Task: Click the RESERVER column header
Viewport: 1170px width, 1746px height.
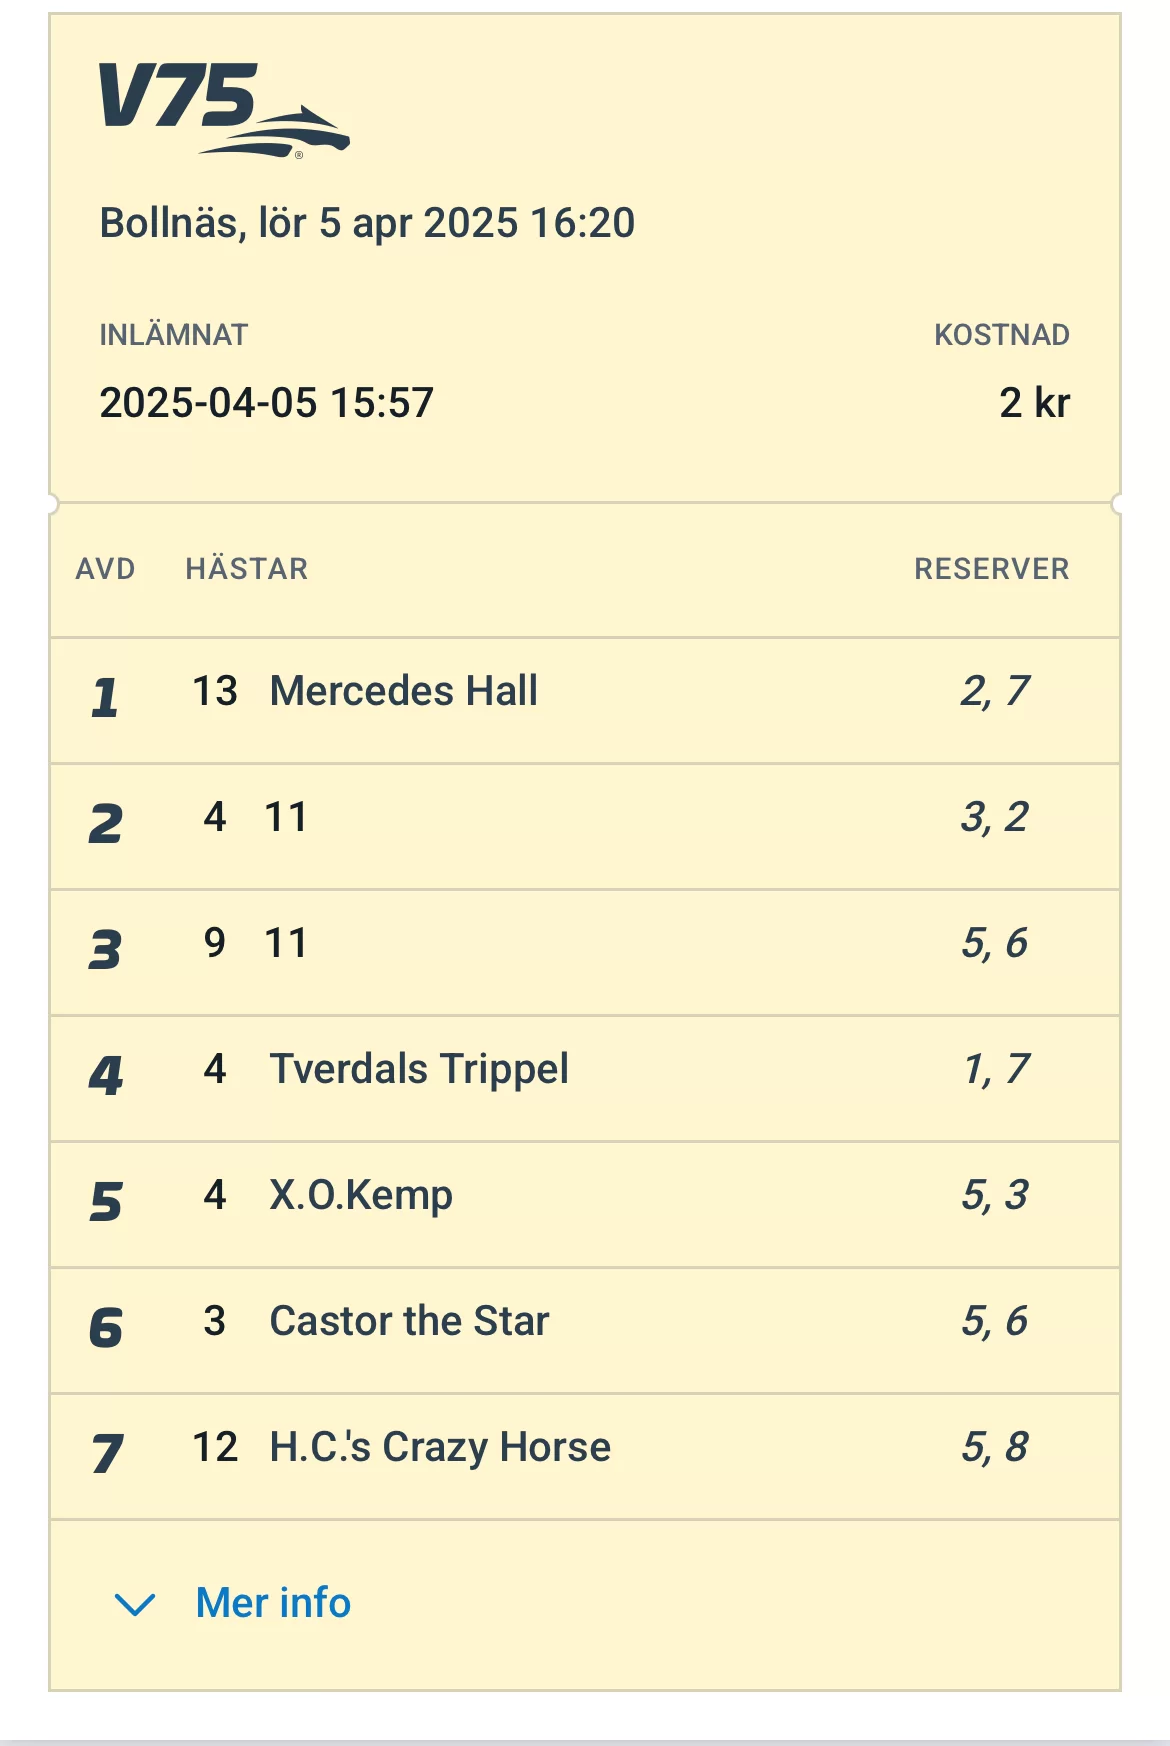Action: coord(991,569)
